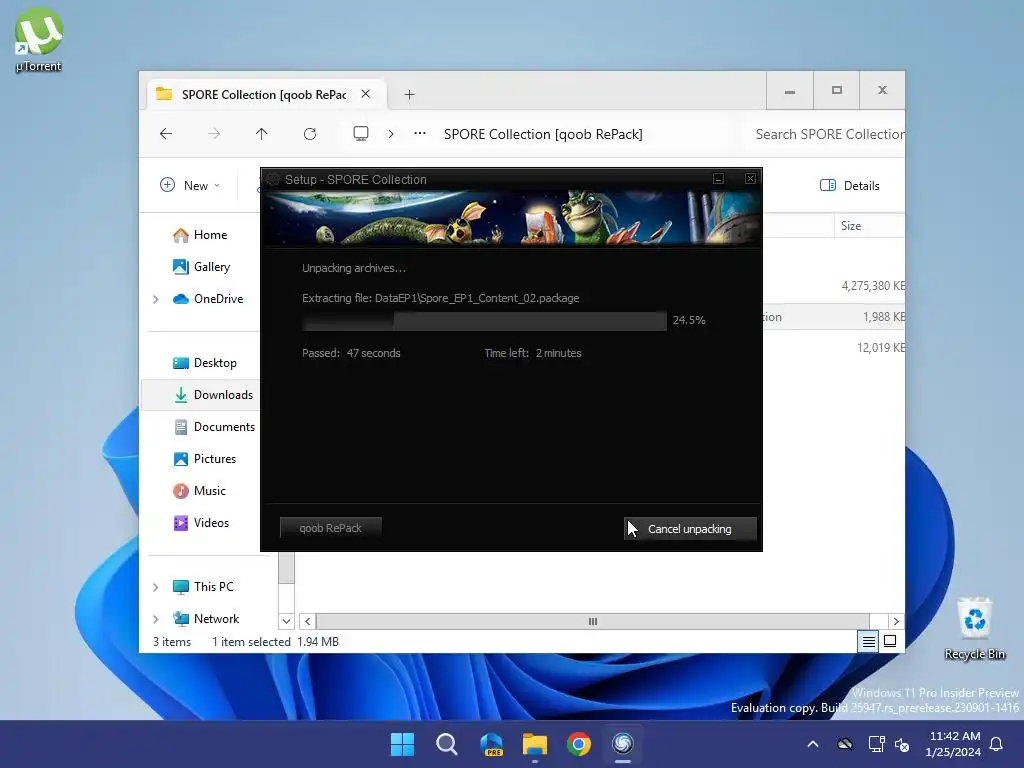Viewport: 1024px width, 768px height.
Task: Click the This PC monitor icon in address bar
Action: tap(360, 134)
